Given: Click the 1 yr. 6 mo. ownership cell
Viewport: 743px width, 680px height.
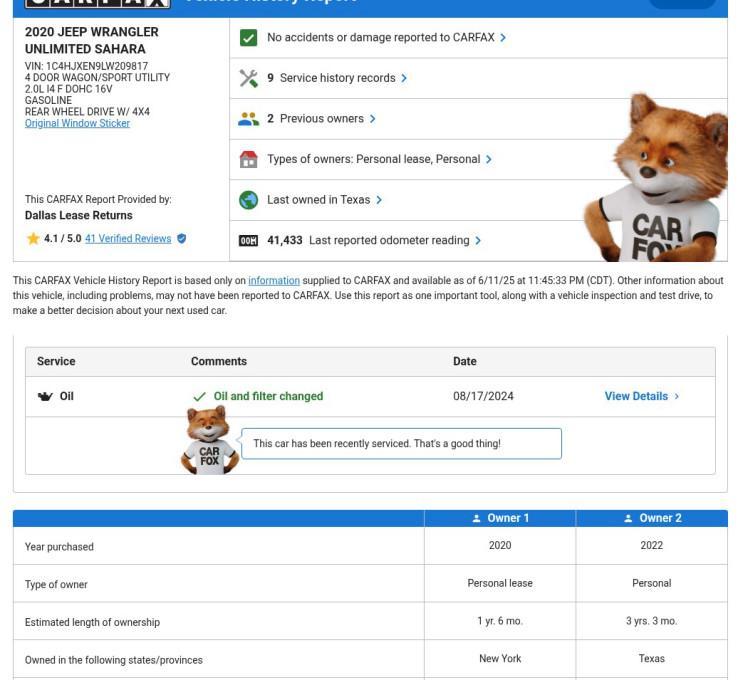Looking at the screenshot, I should click(500, 621).
